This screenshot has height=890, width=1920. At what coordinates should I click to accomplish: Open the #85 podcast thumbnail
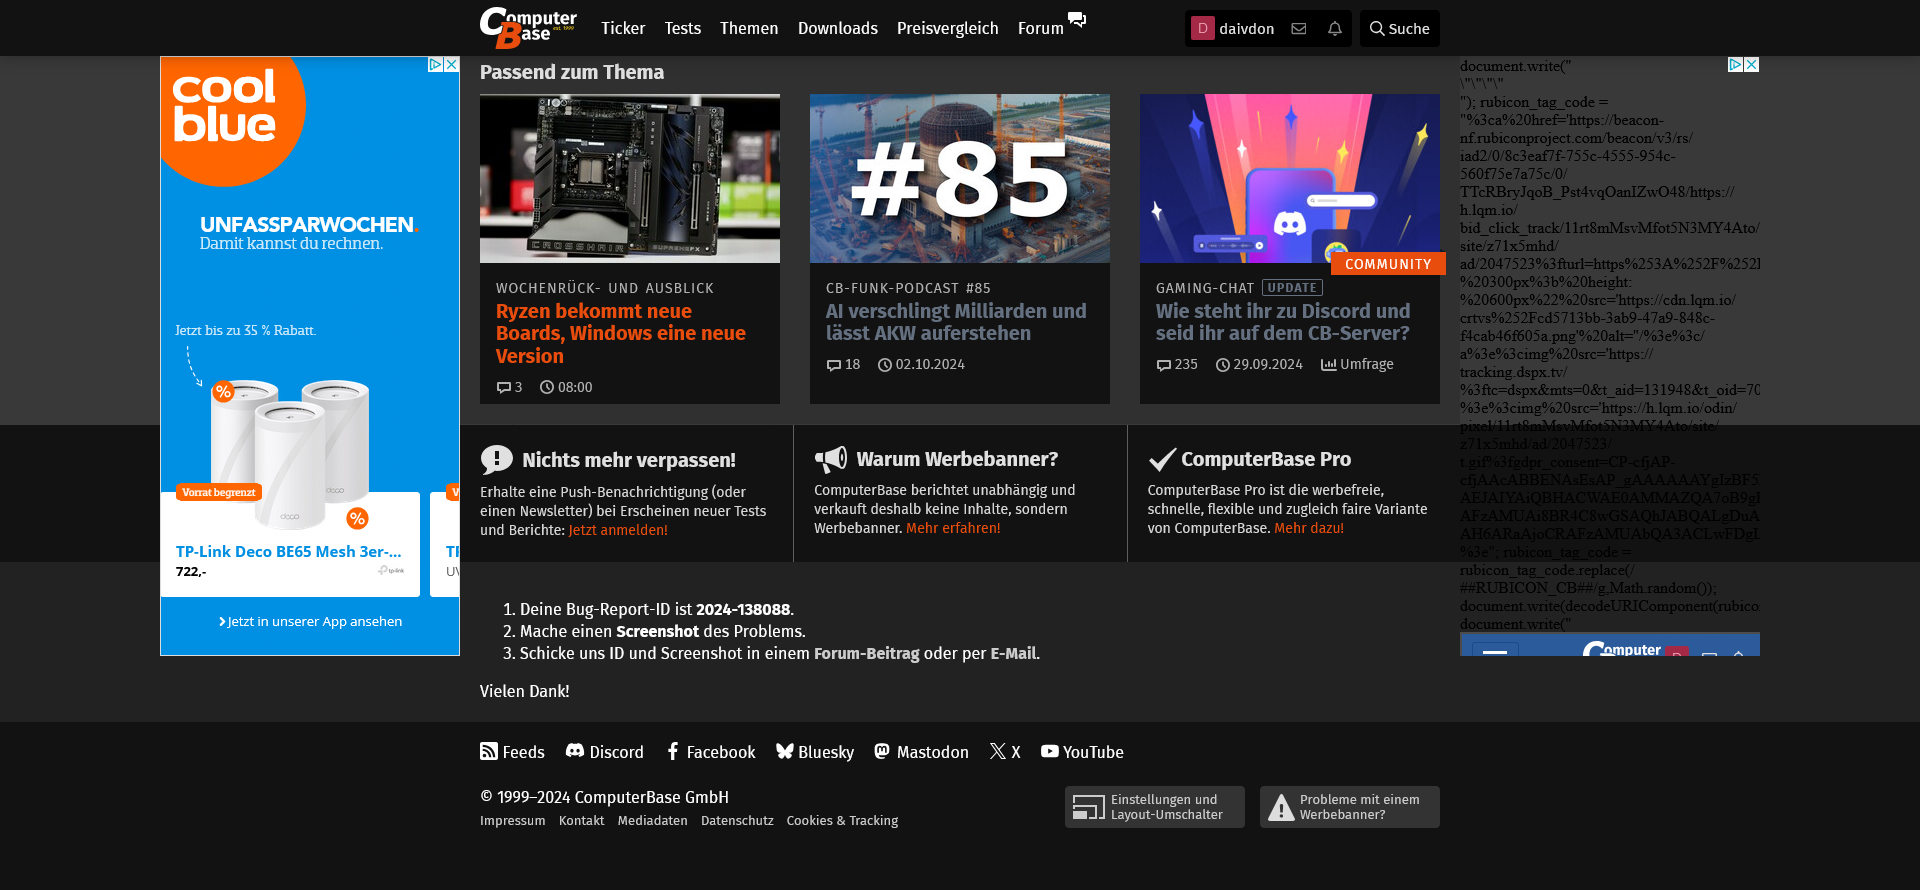click(x=960, y=178)
